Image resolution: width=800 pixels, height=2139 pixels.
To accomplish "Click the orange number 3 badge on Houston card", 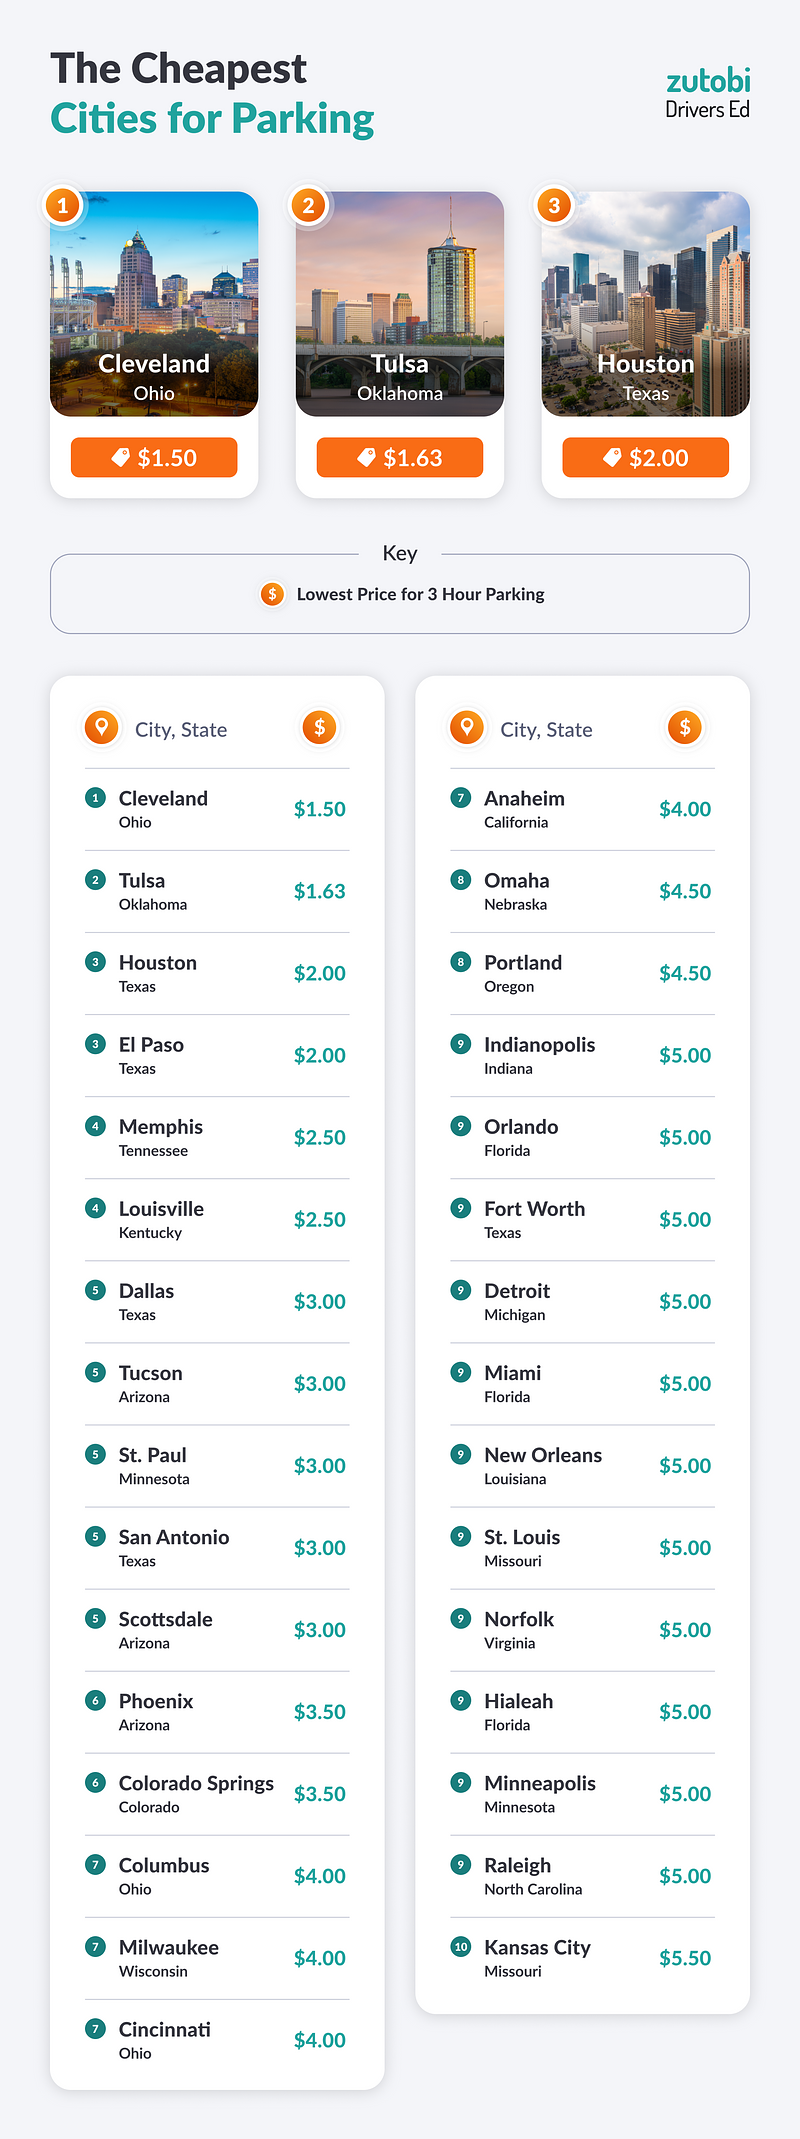I will coord(555,206).
